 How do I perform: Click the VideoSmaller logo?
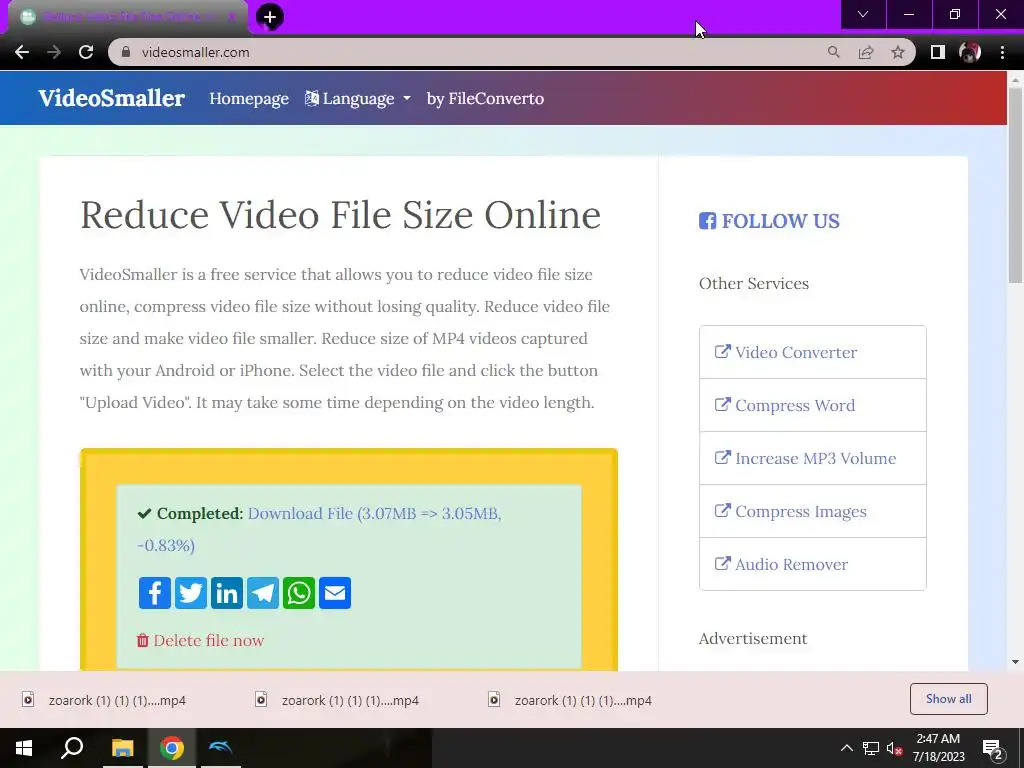pyautogui.click(x=112, y=98)
